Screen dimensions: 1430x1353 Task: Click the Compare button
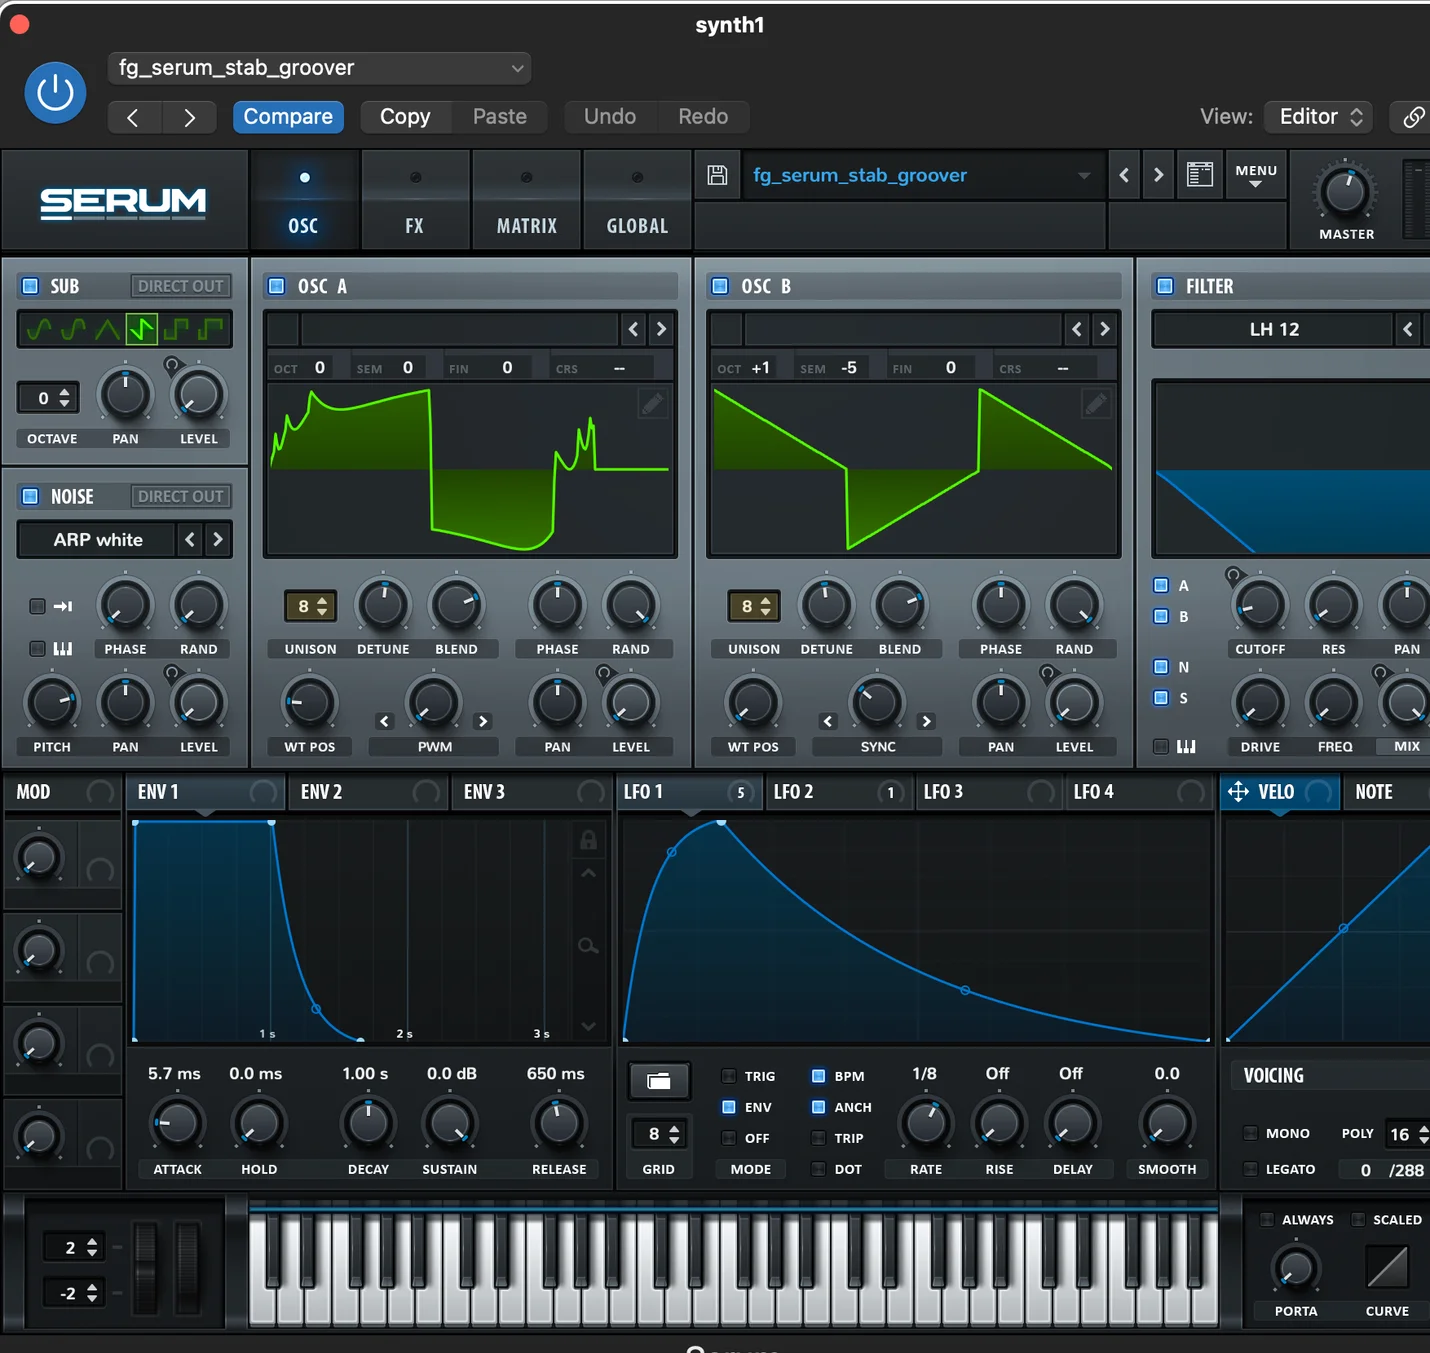pyautogui.click(x=288, y=117)
